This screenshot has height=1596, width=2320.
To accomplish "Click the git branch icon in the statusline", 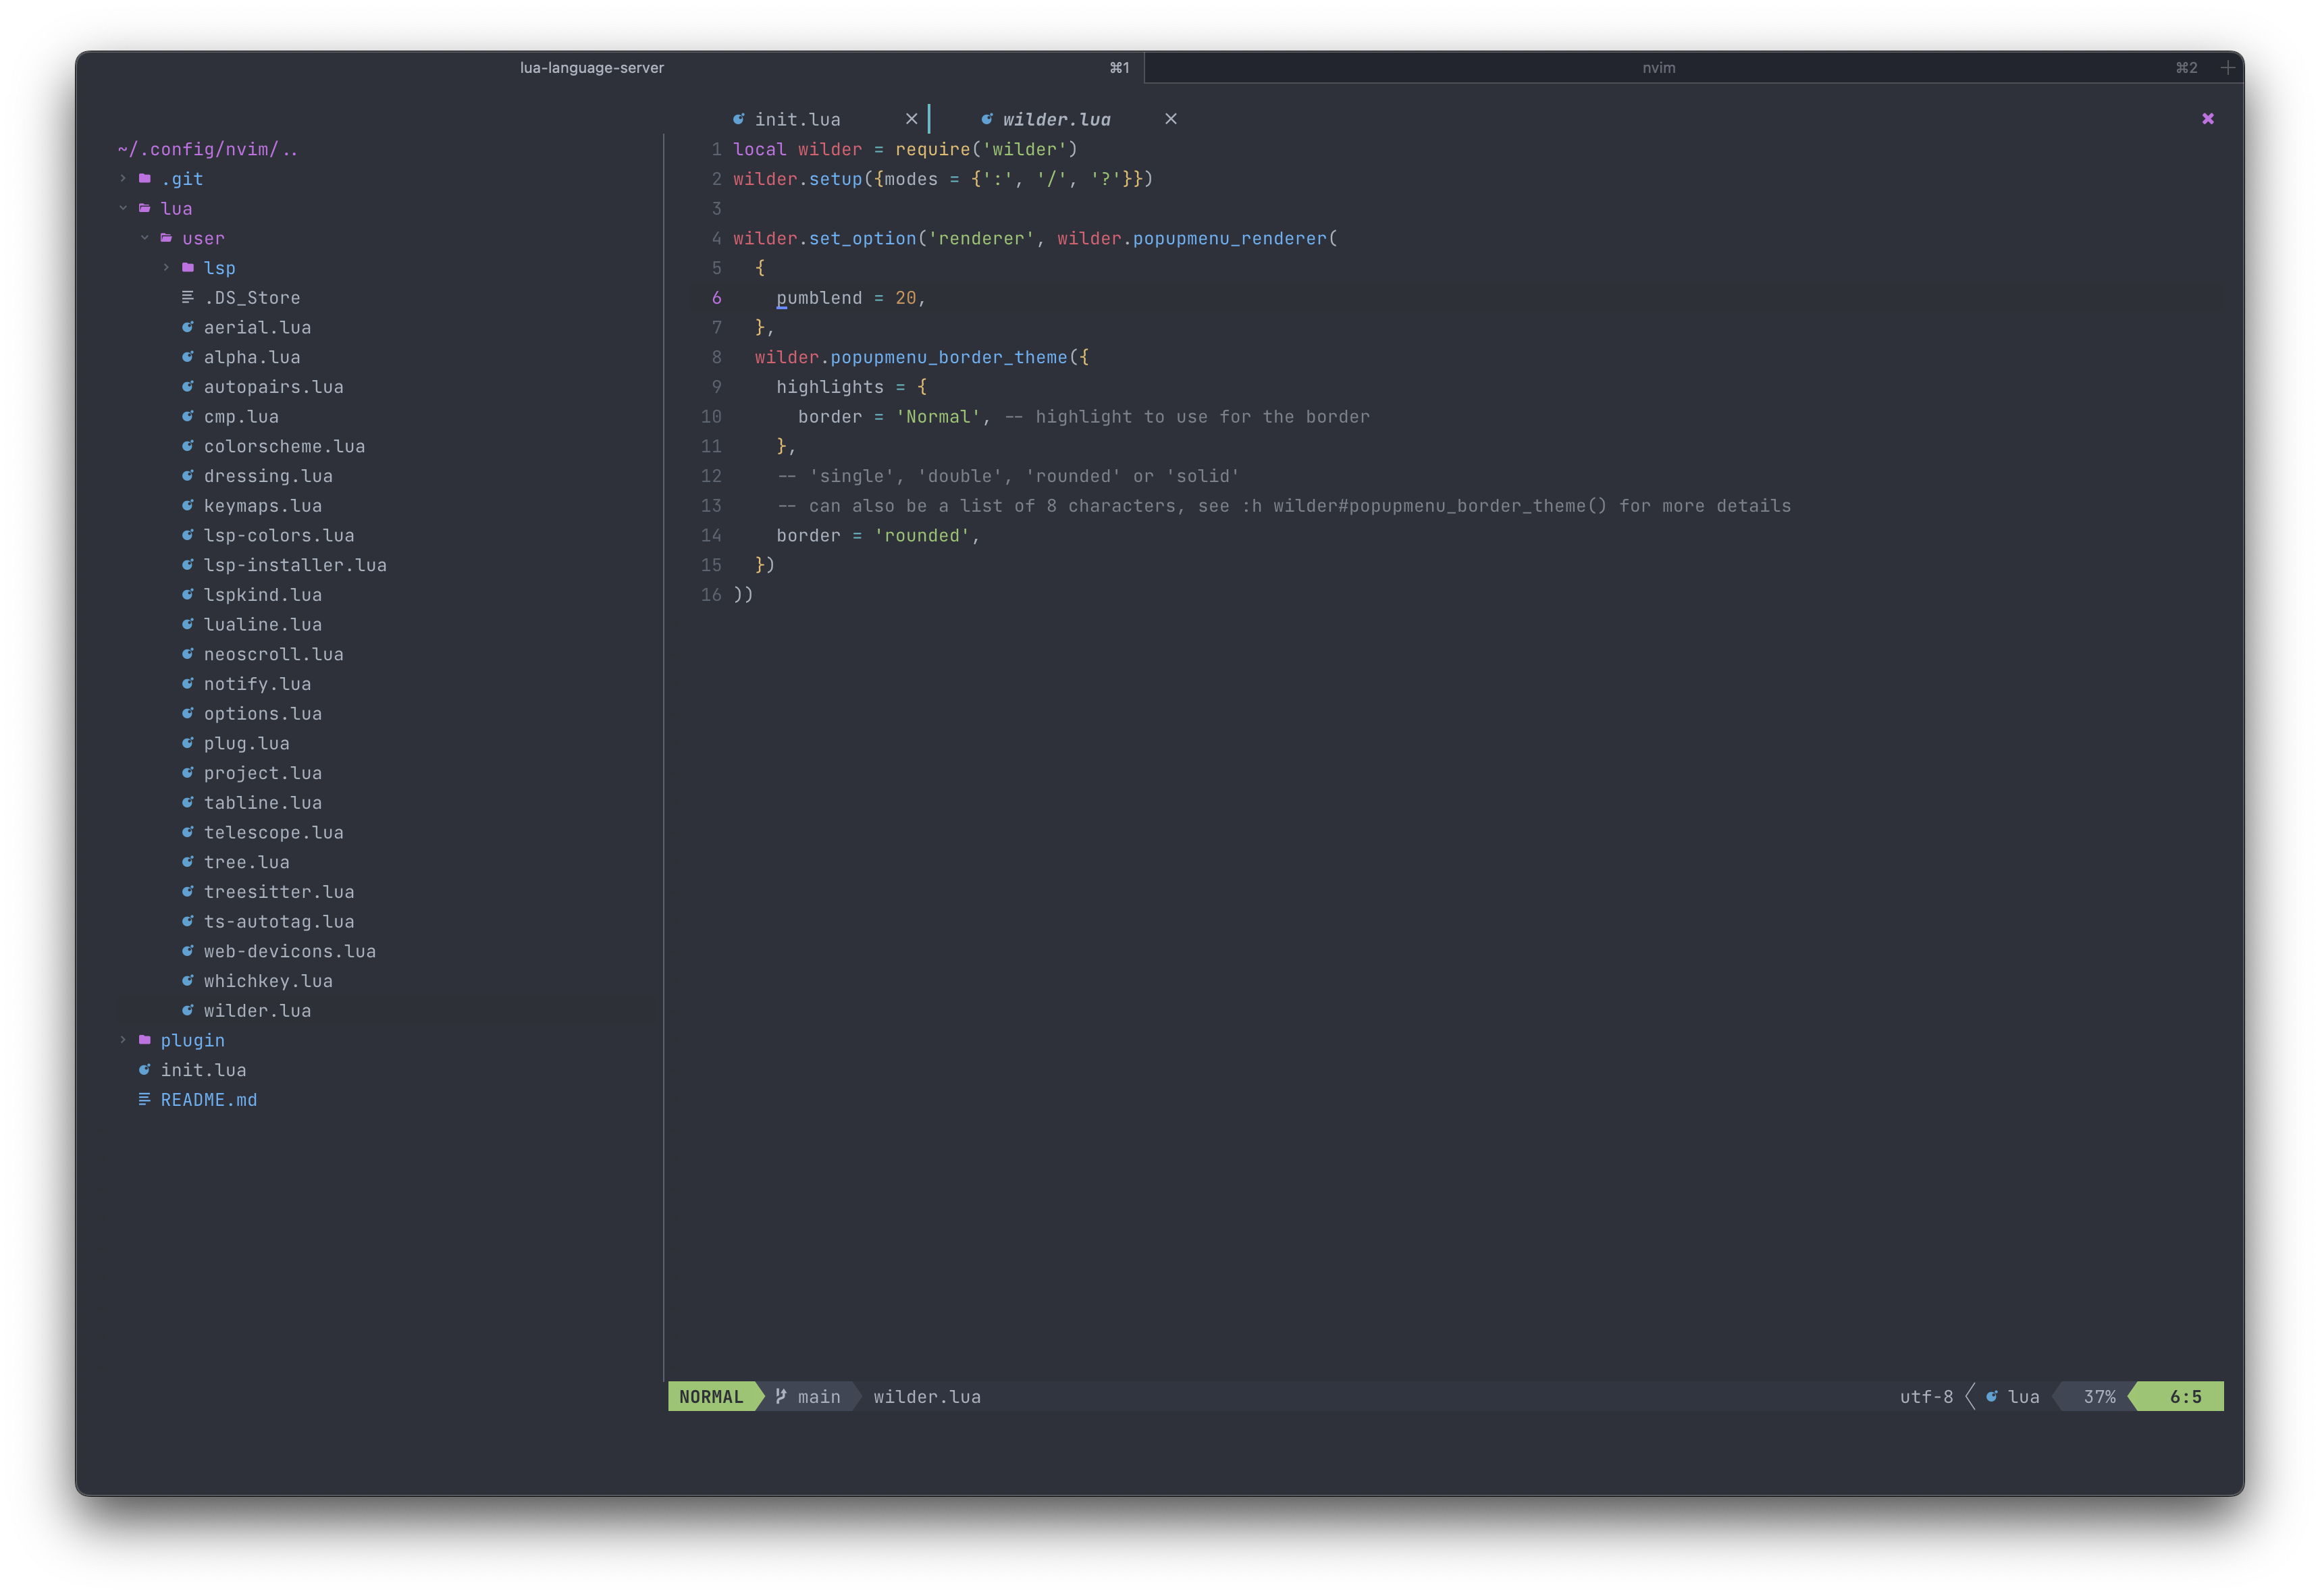I will (782, 1396).
